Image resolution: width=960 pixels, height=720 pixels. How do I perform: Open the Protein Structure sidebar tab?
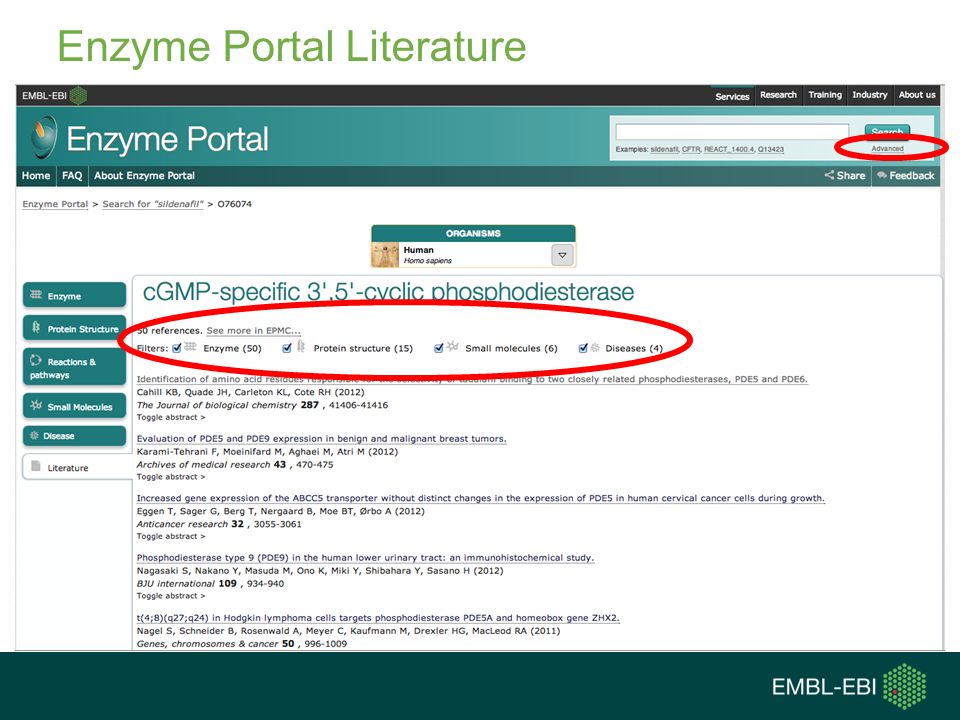[x=74, y=329]
